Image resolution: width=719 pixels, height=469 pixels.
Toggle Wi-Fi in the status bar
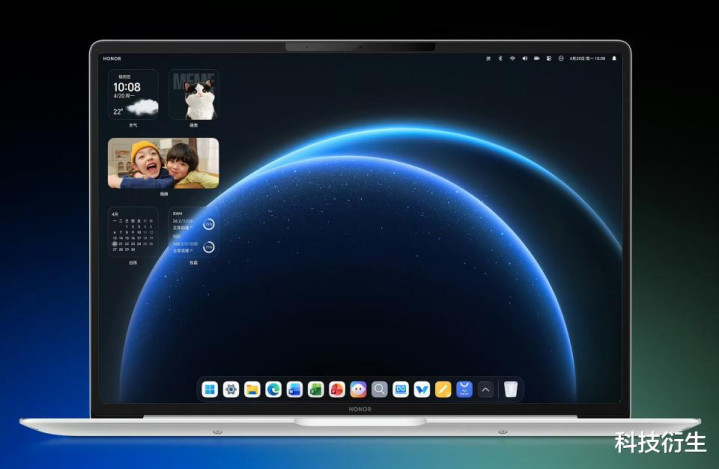coord(512,58)
